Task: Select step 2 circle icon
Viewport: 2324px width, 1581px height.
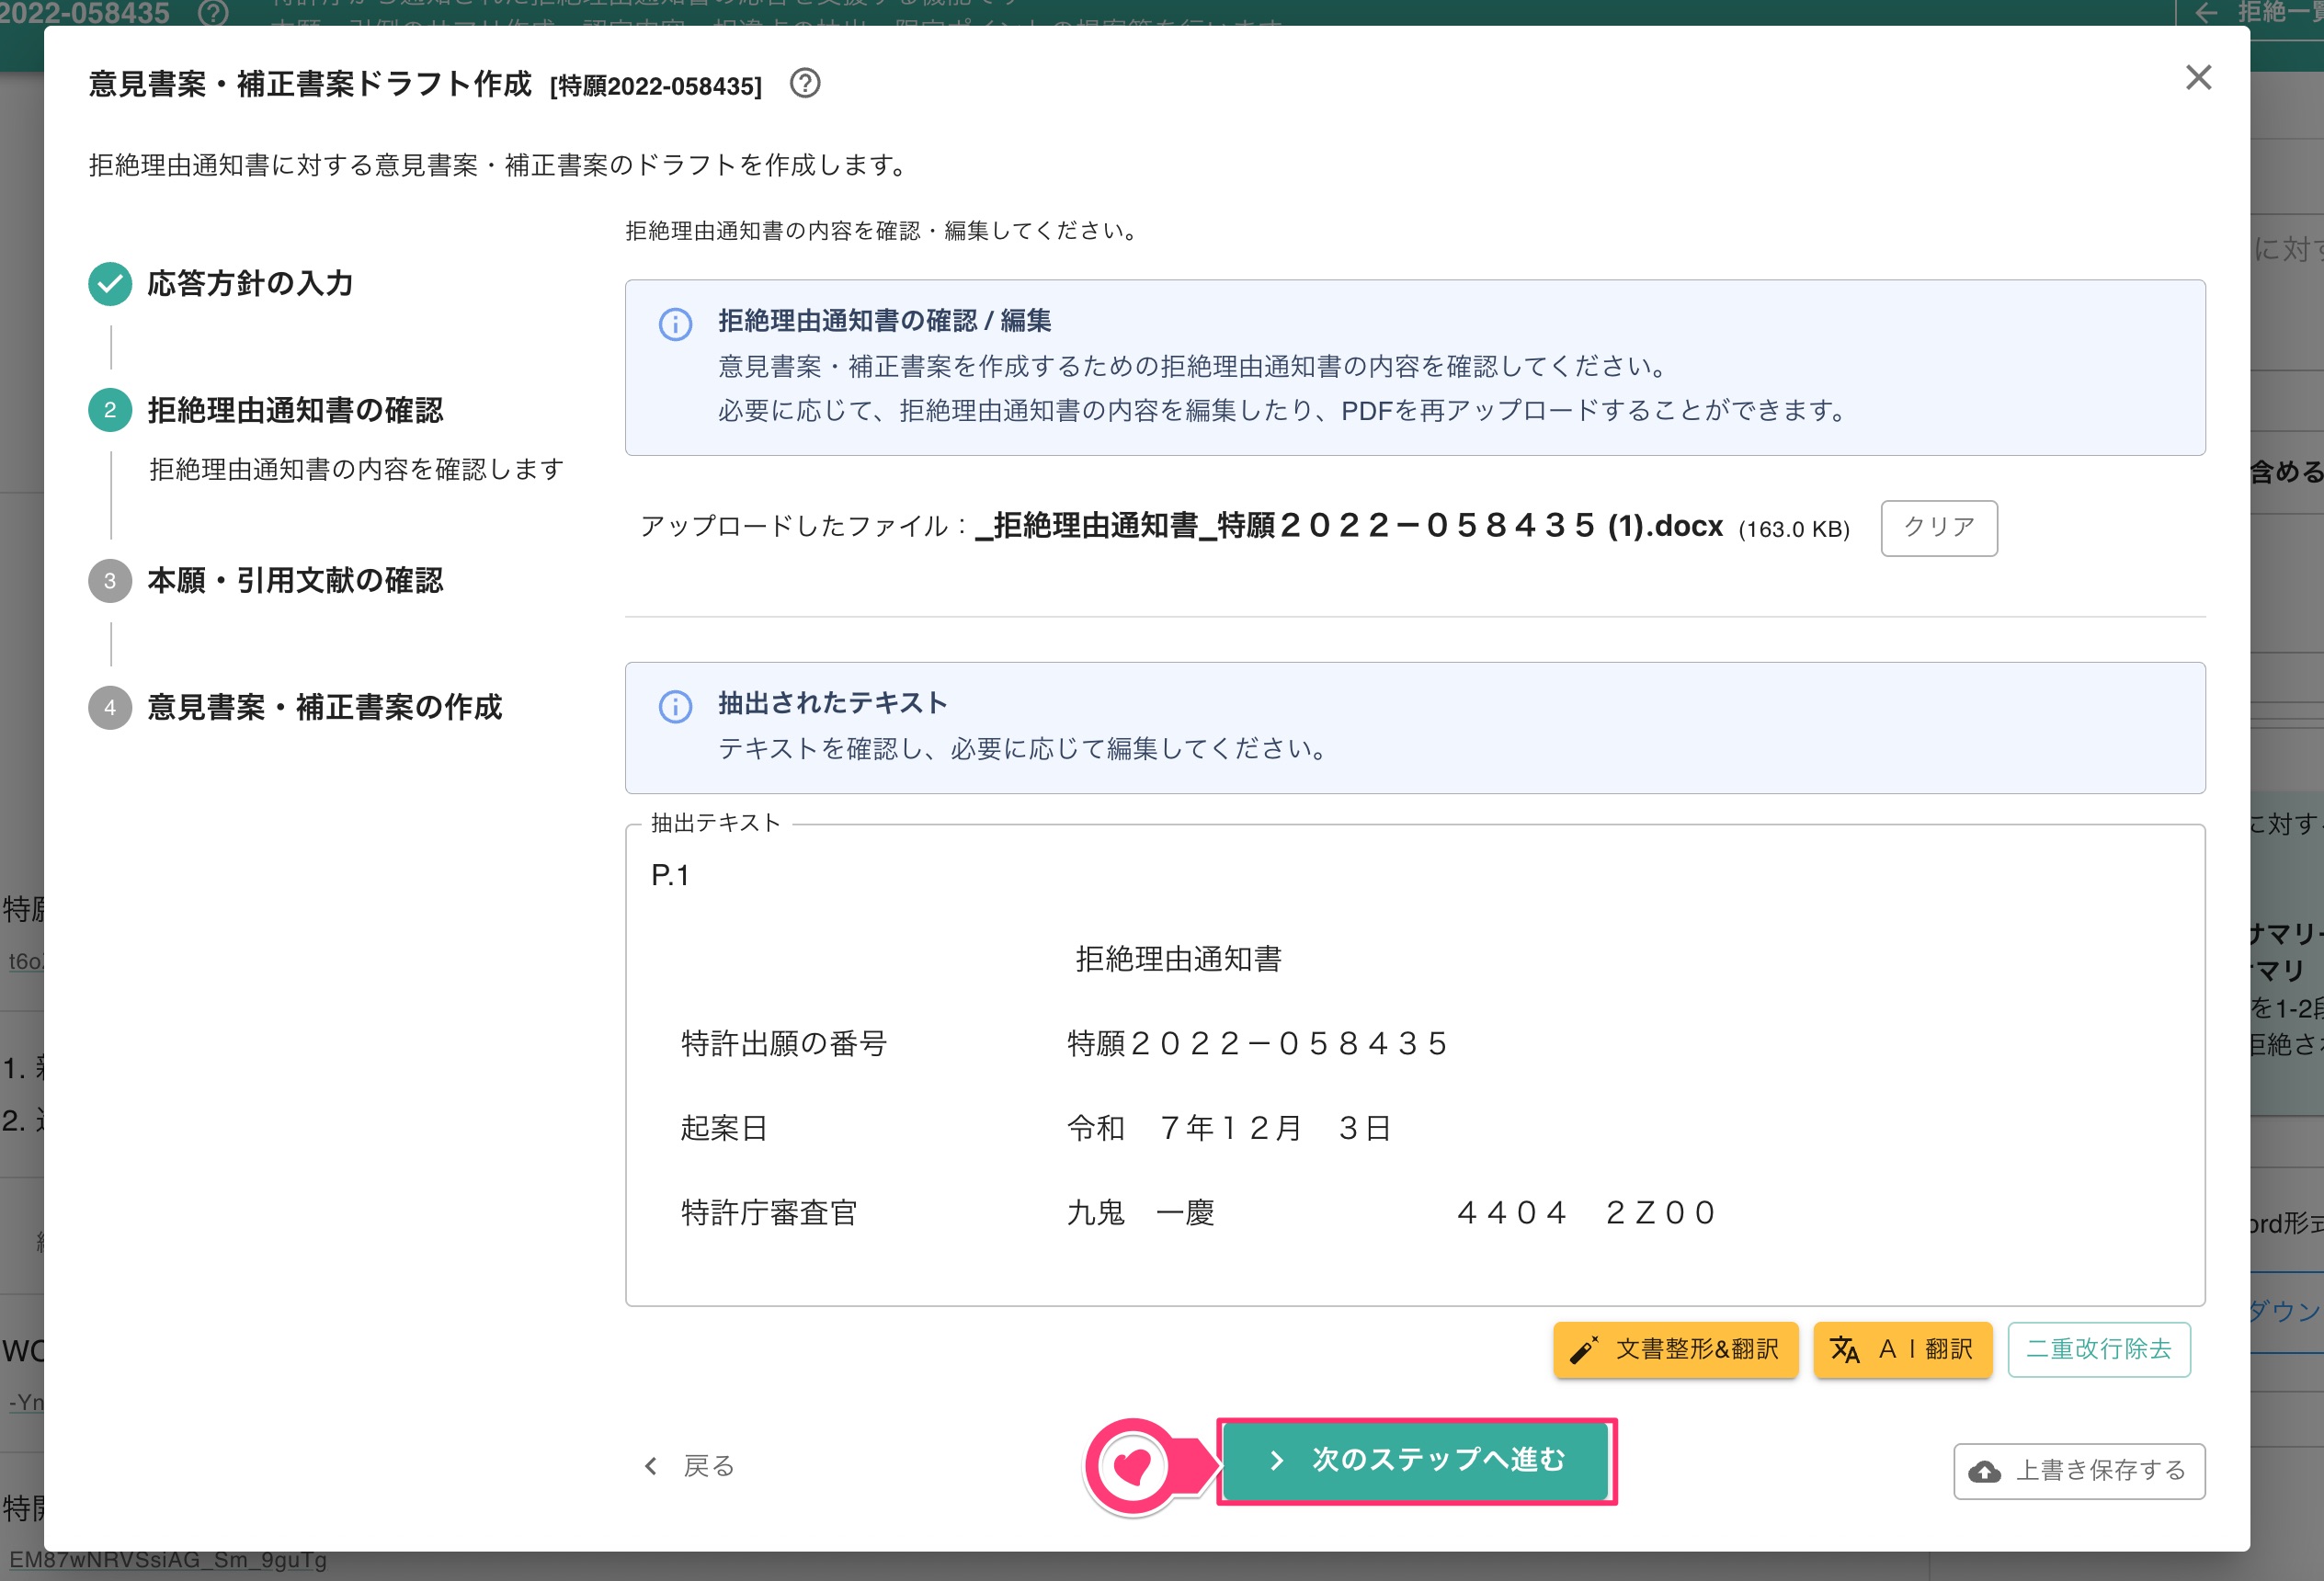Action: pyautogui.click(x=110, y=410)
